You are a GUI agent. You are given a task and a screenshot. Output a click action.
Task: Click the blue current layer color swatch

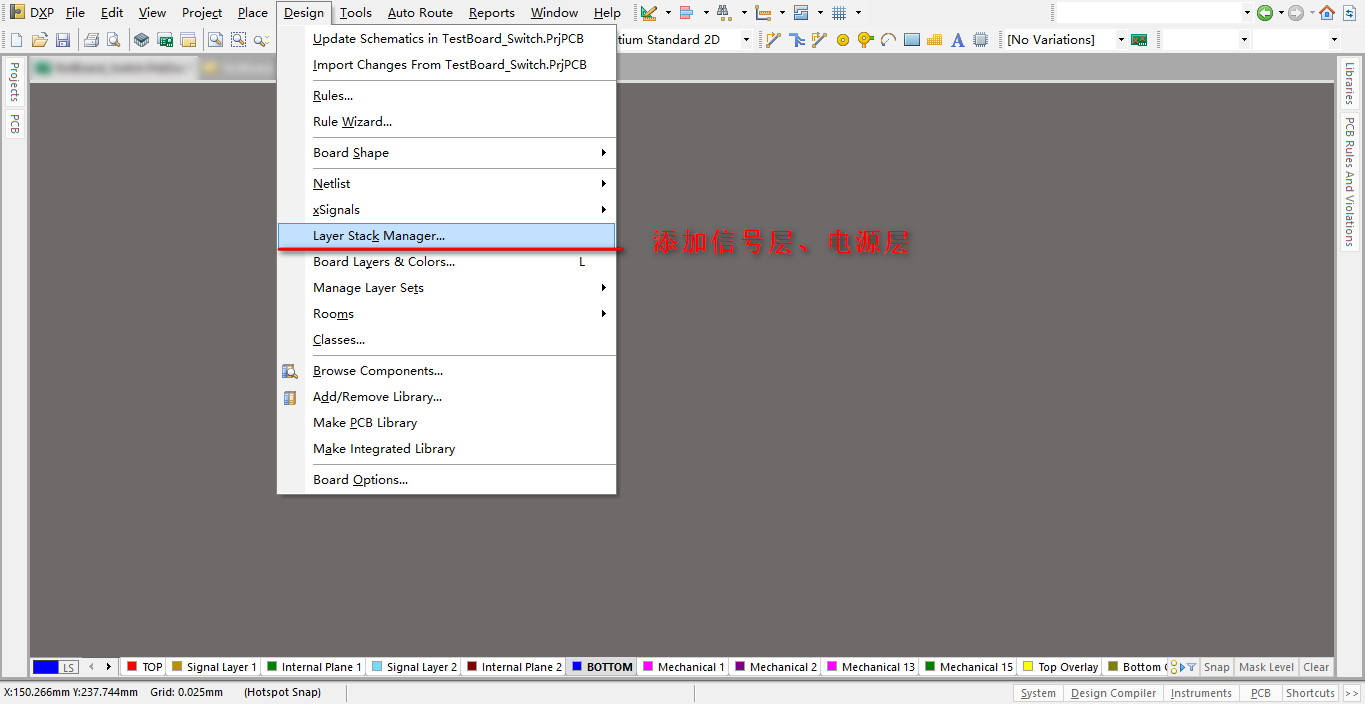[45, 667]
